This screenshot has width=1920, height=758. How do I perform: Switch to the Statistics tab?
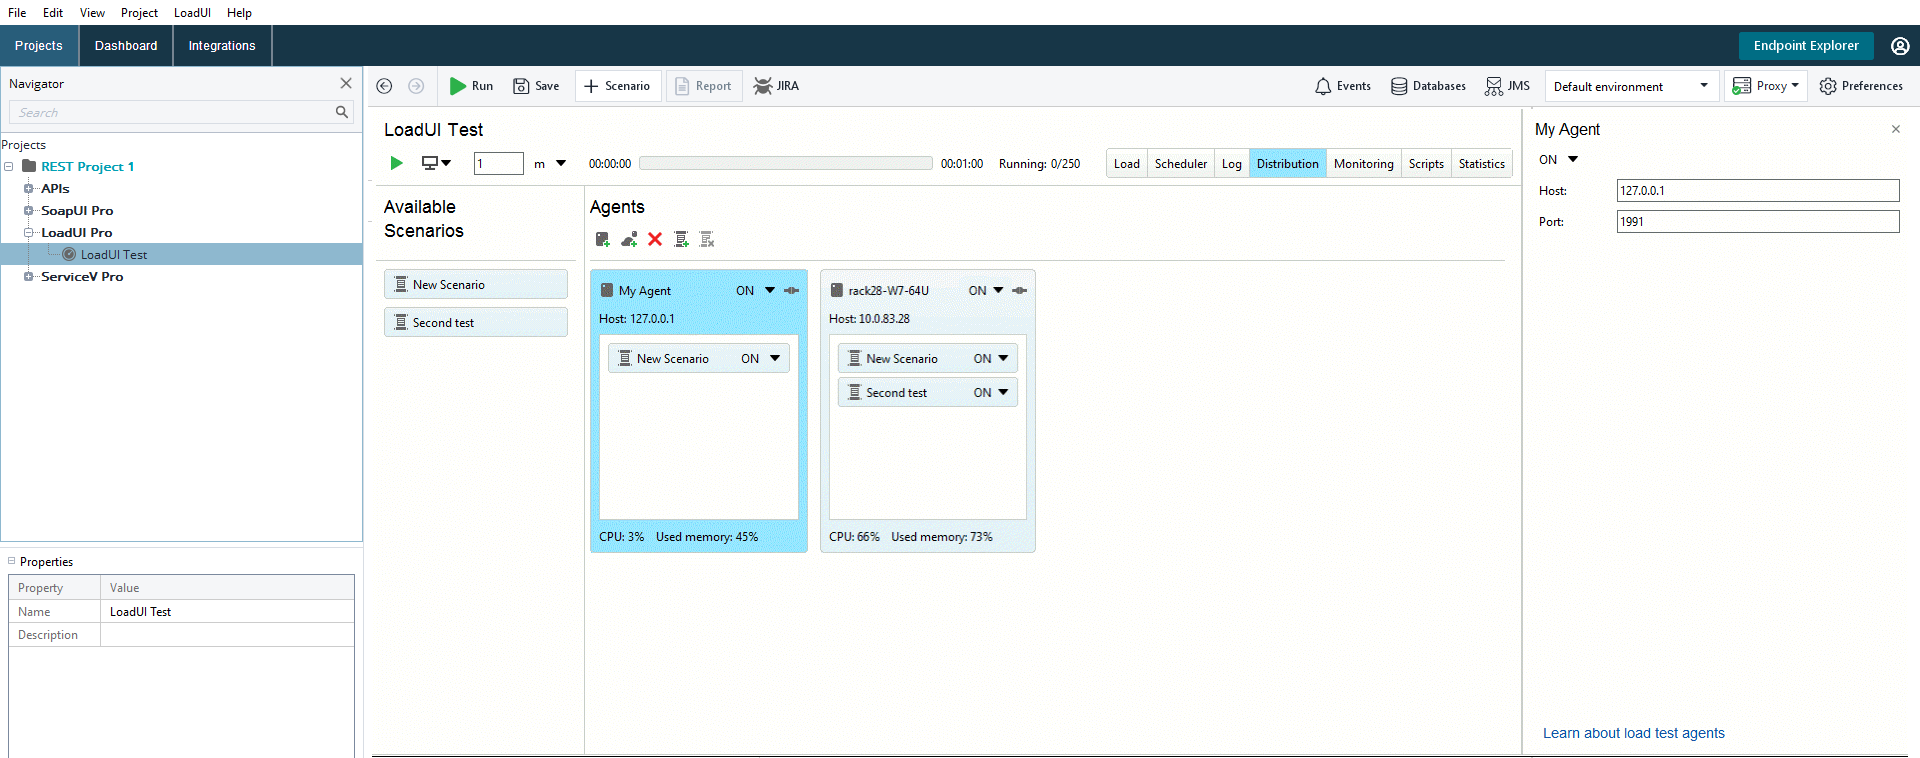point(1481,164)
